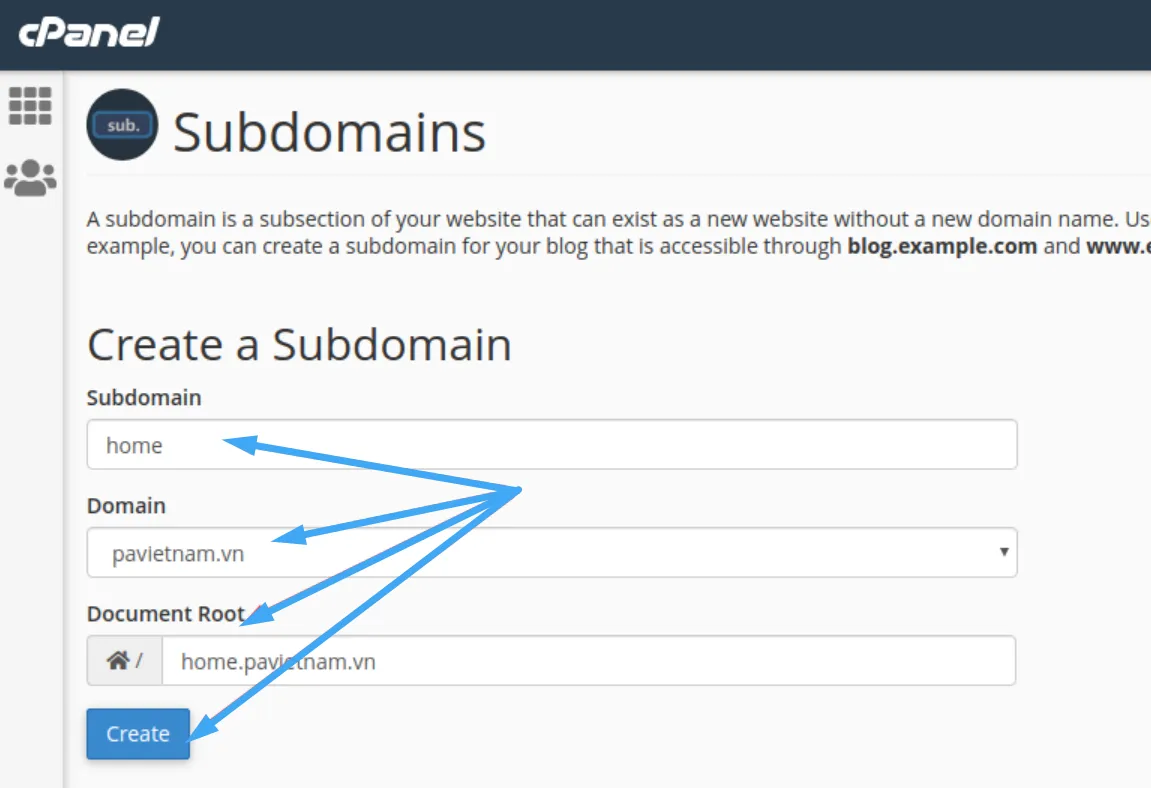1151x788 pixels.
Task: Open the User Manager people icon
Action: pyautogui.click(x=30, y=178)
